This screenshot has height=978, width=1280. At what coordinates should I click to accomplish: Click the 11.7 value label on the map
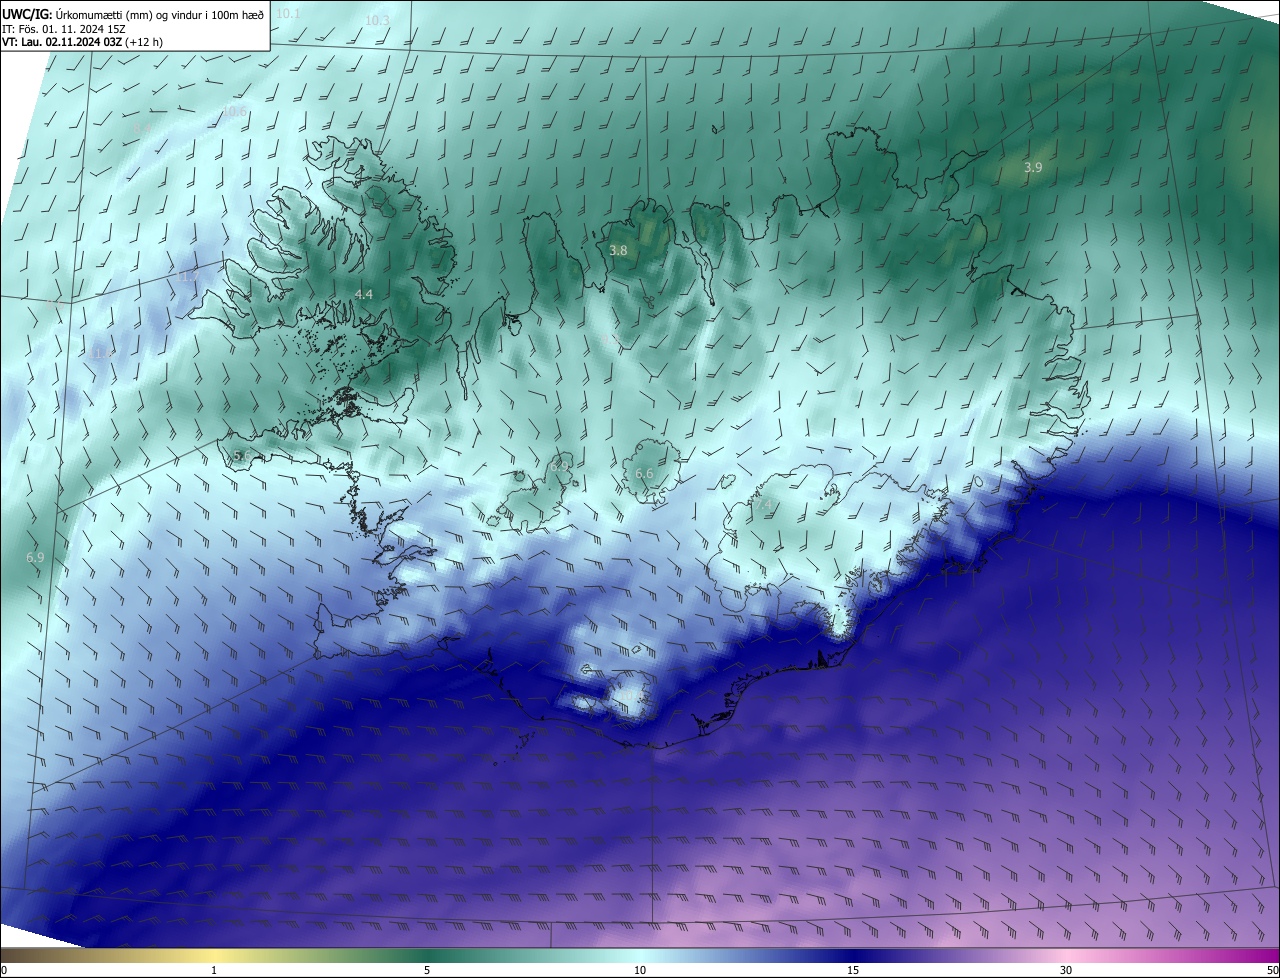[187, 276]
